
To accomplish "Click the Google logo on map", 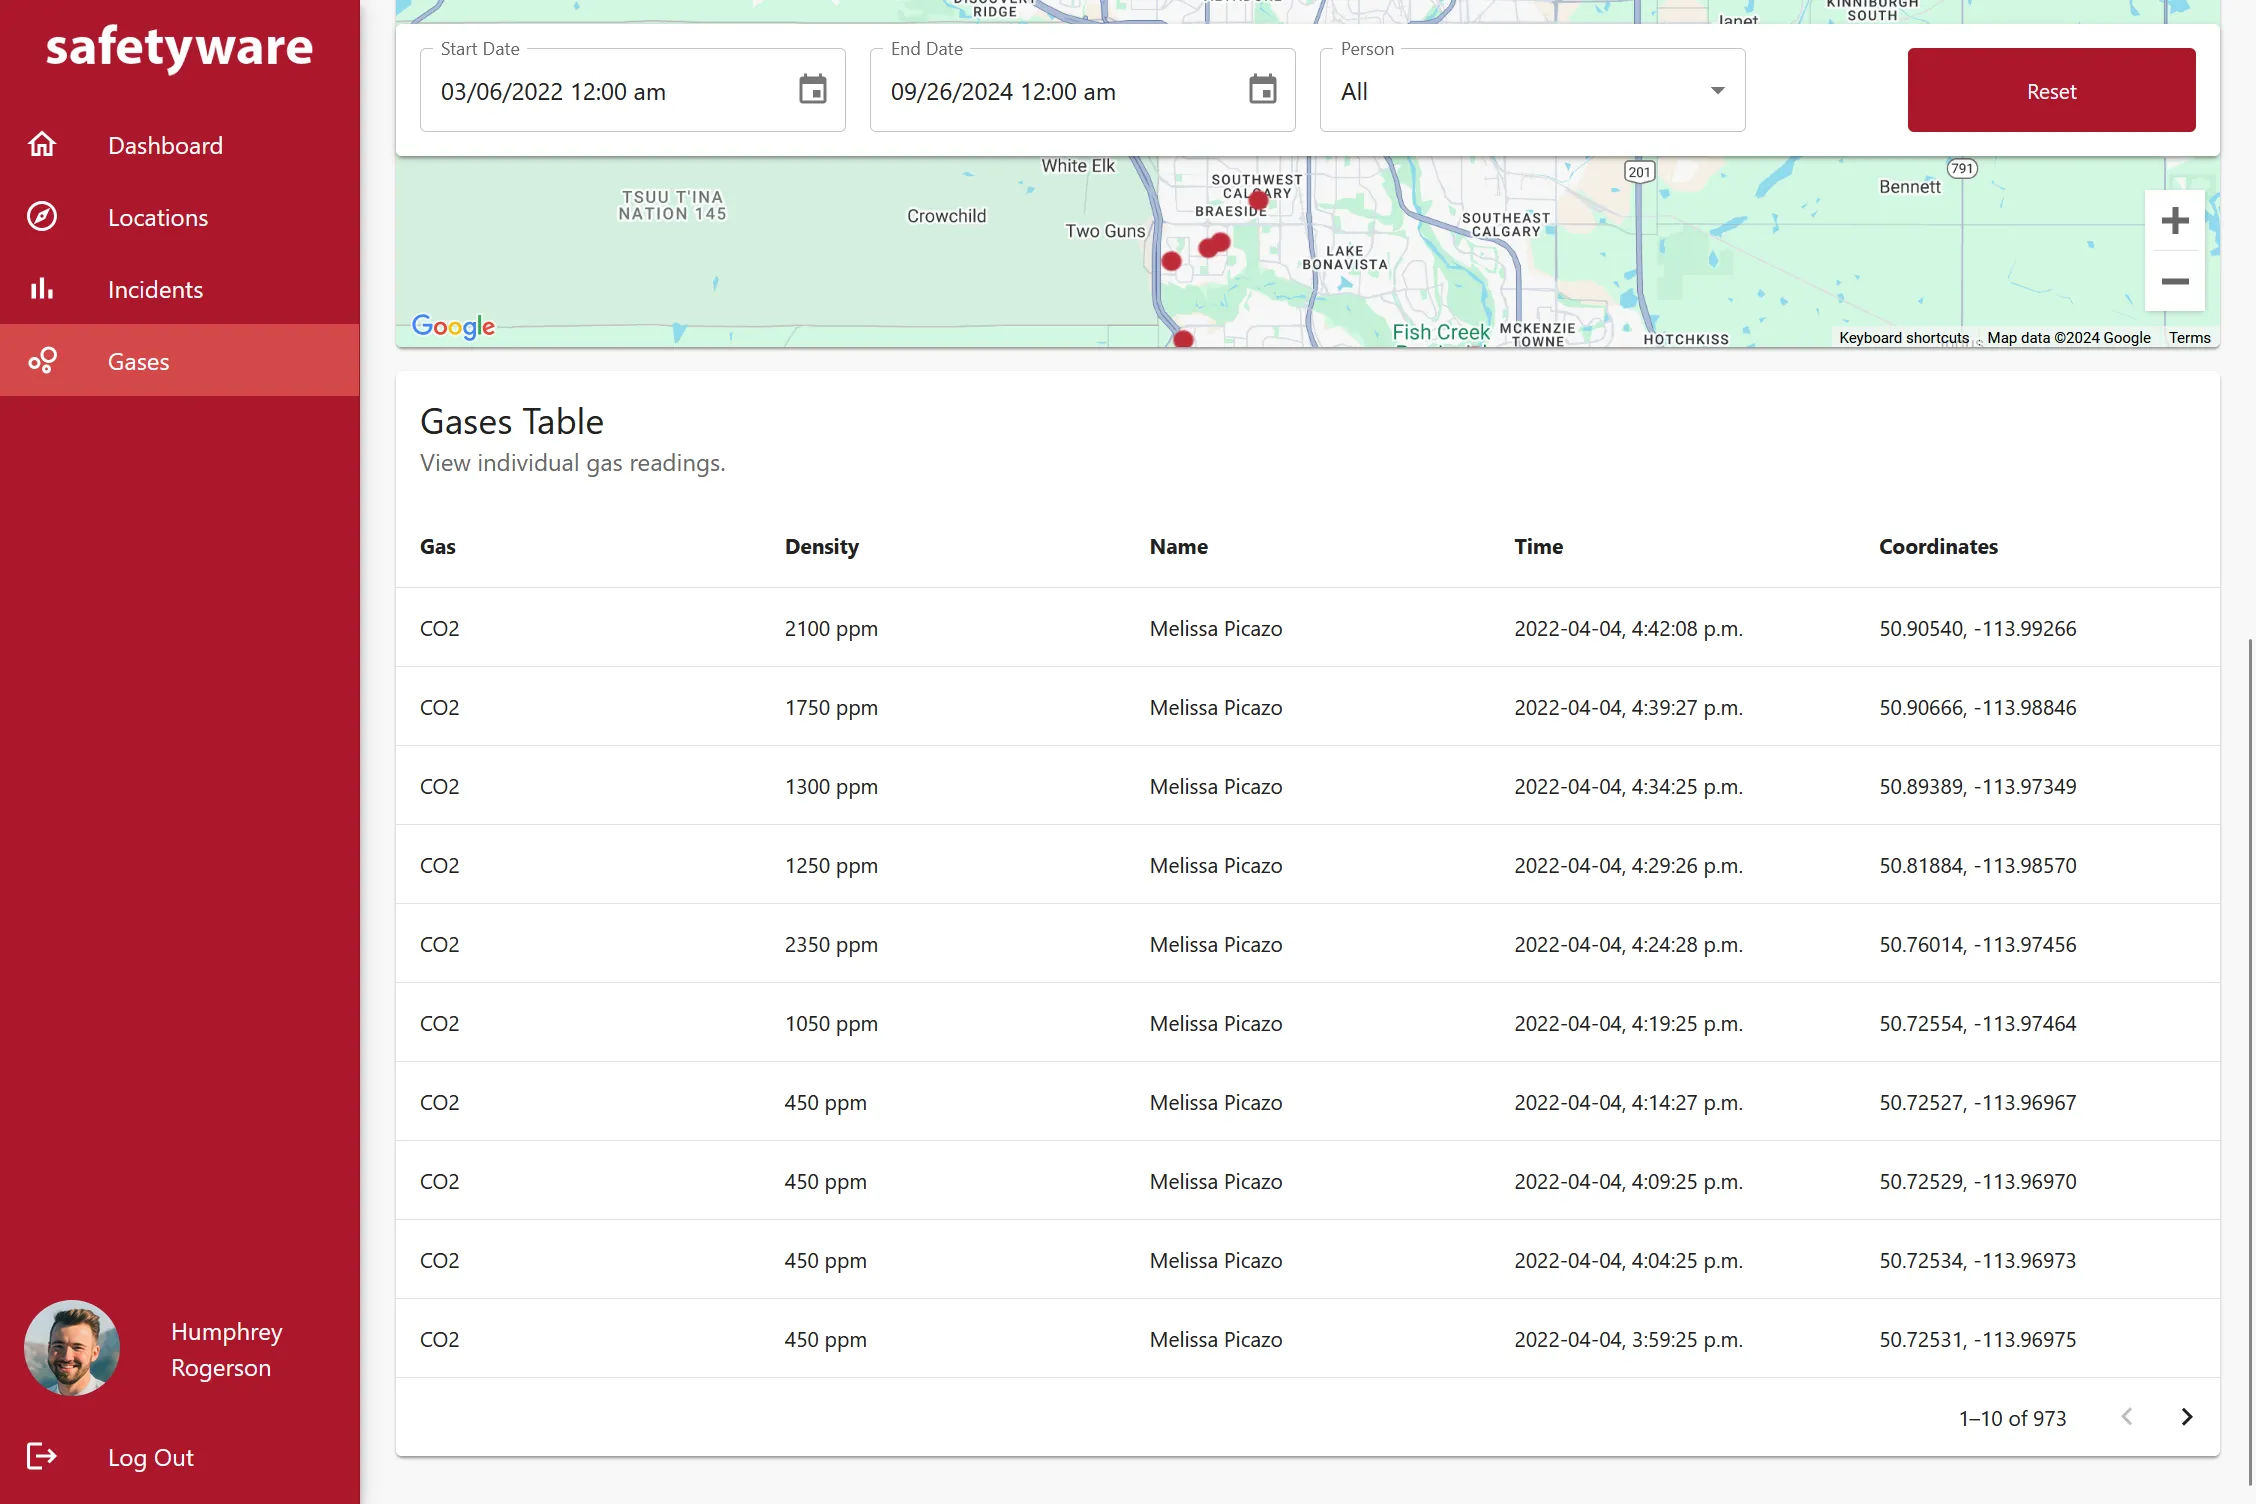I will pos(454,326).
